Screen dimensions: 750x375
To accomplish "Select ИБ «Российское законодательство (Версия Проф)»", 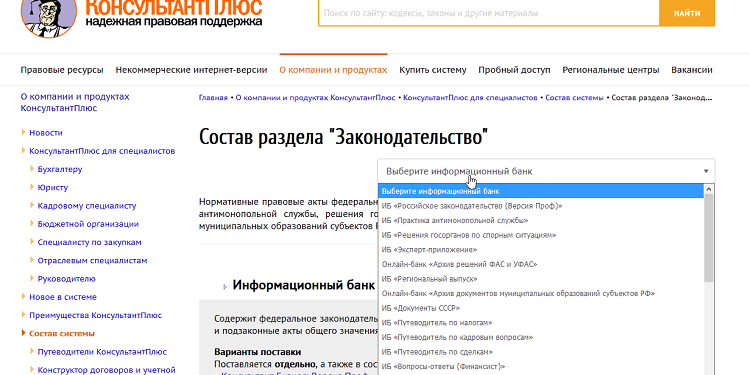I will (x=541, y=206).
